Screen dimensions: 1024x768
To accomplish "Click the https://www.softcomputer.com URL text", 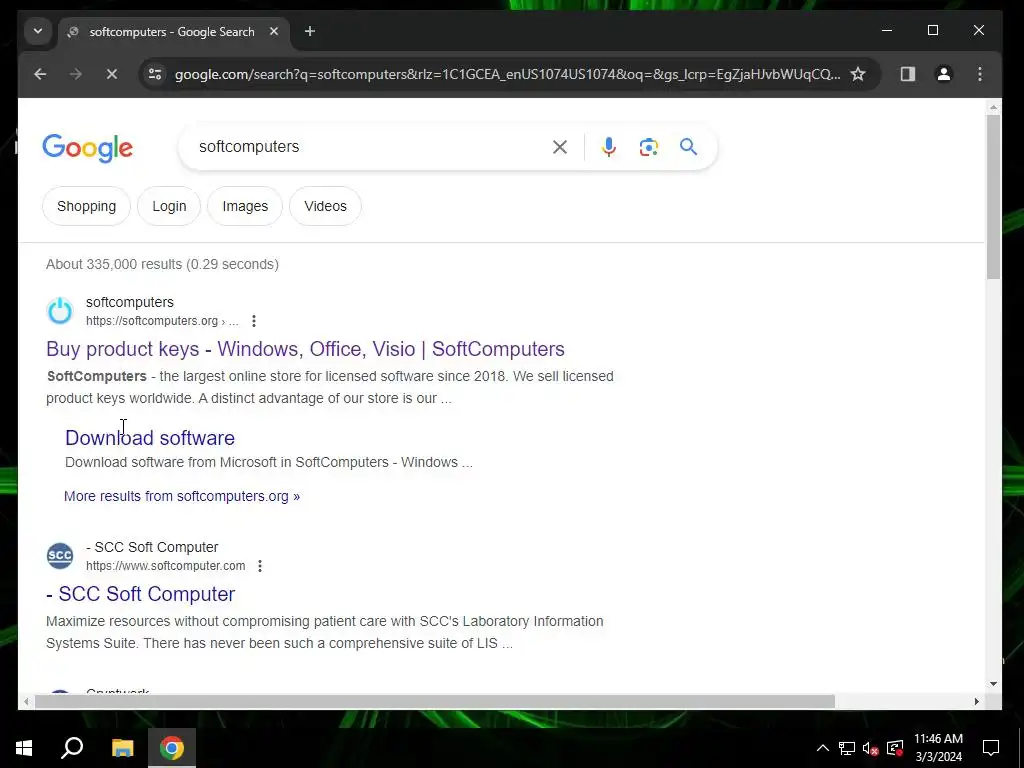I will pos(166,566).
